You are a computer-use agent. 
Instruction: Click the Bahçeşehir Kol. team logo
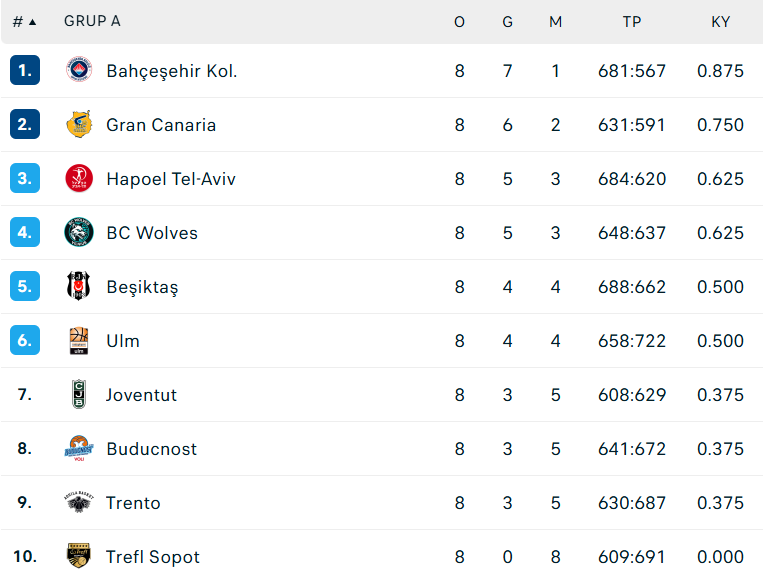[79, 70]
